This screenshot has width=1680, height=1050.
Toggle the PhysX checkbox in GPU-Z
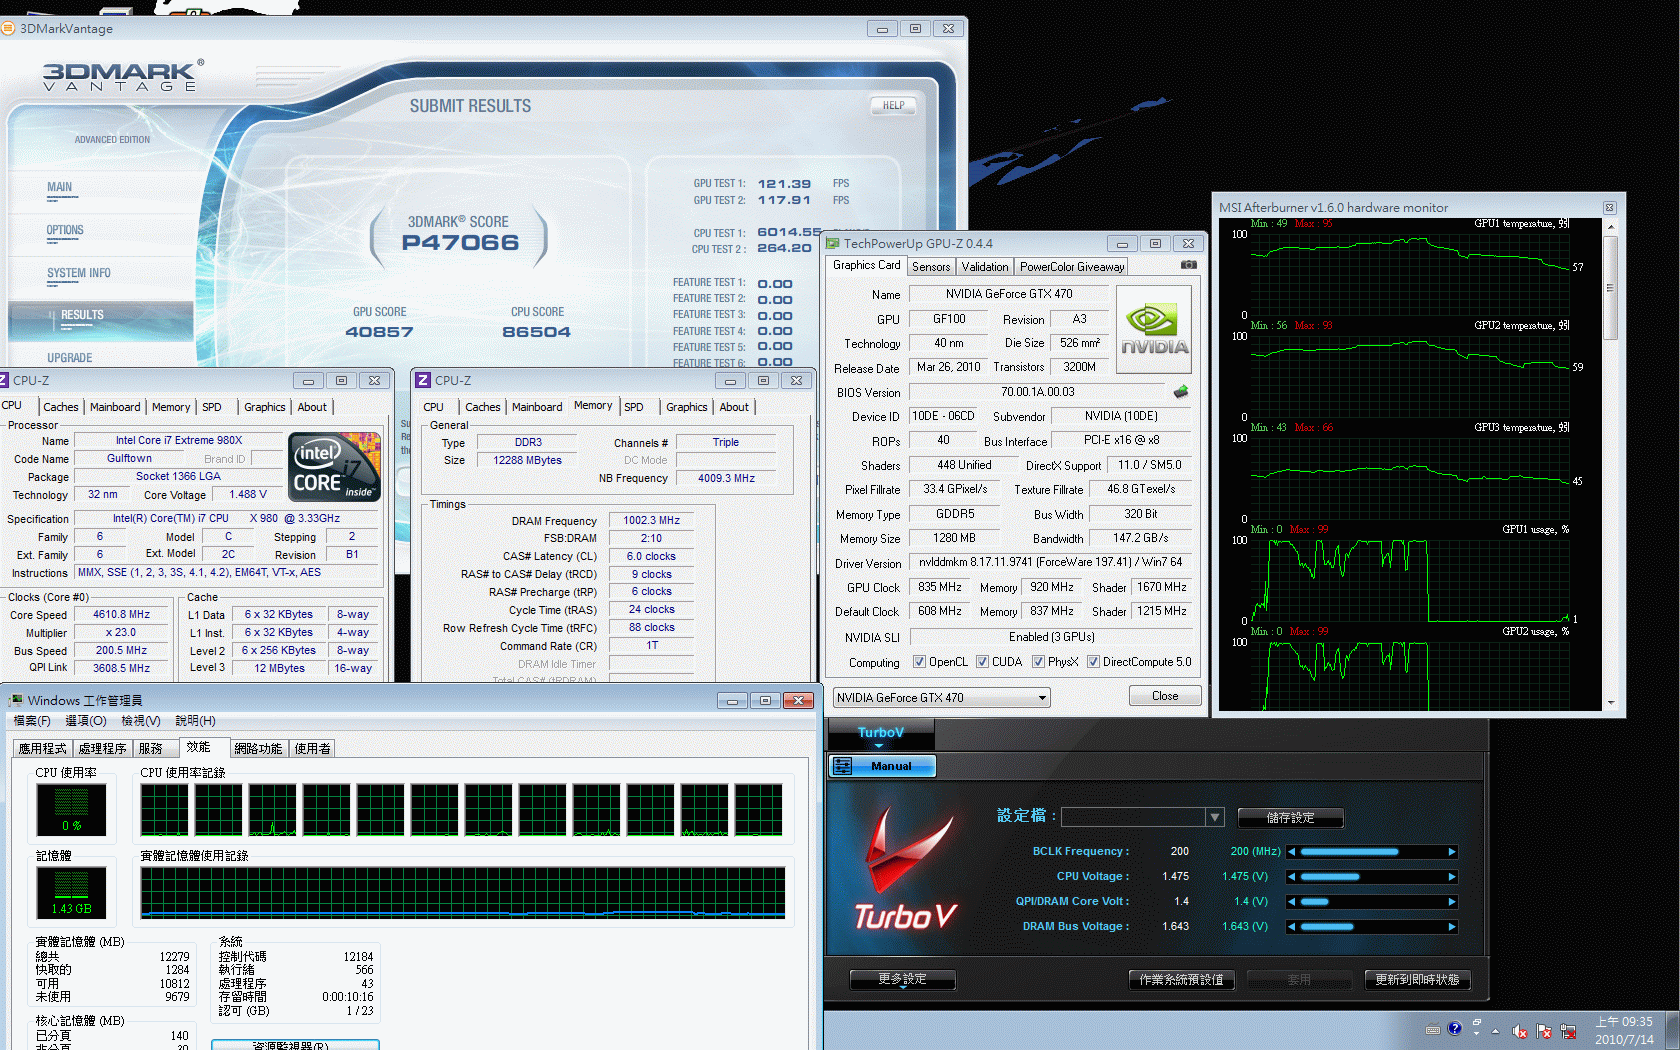[1038, 662]
